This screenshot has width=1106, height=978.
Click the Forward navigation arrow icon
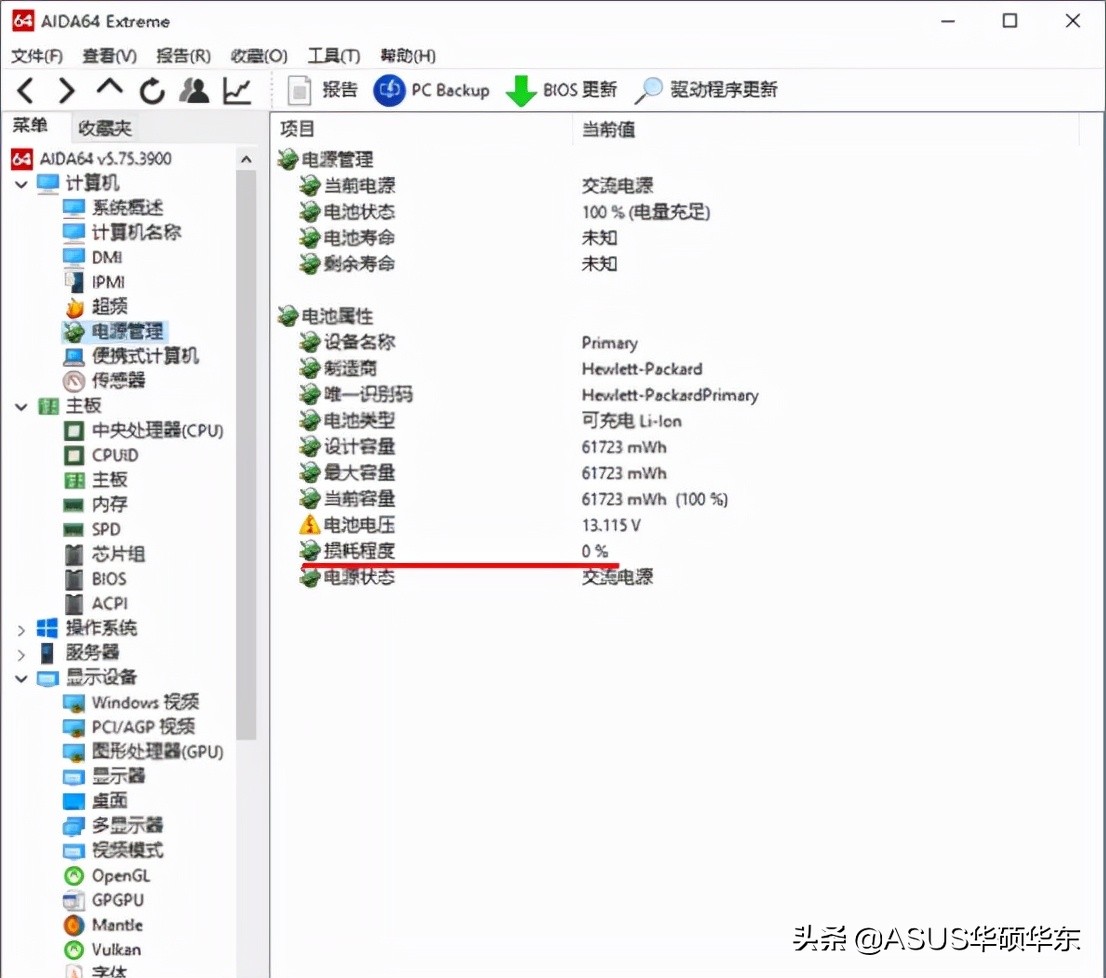pos(66,90)
